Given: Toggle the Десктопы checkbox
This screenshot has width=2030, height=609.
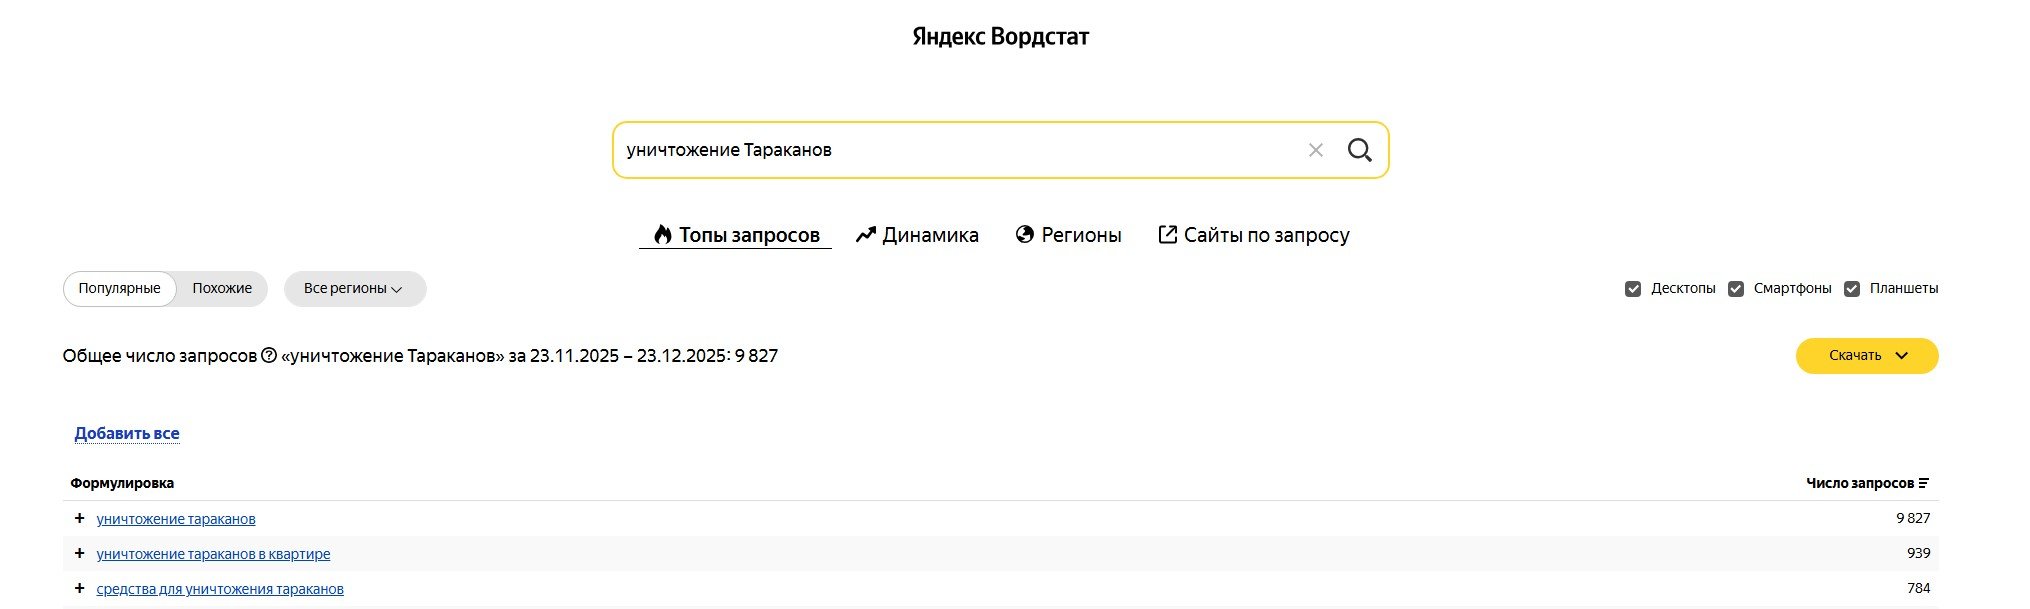Looking at the screenshot, I should coord(1633,289).
